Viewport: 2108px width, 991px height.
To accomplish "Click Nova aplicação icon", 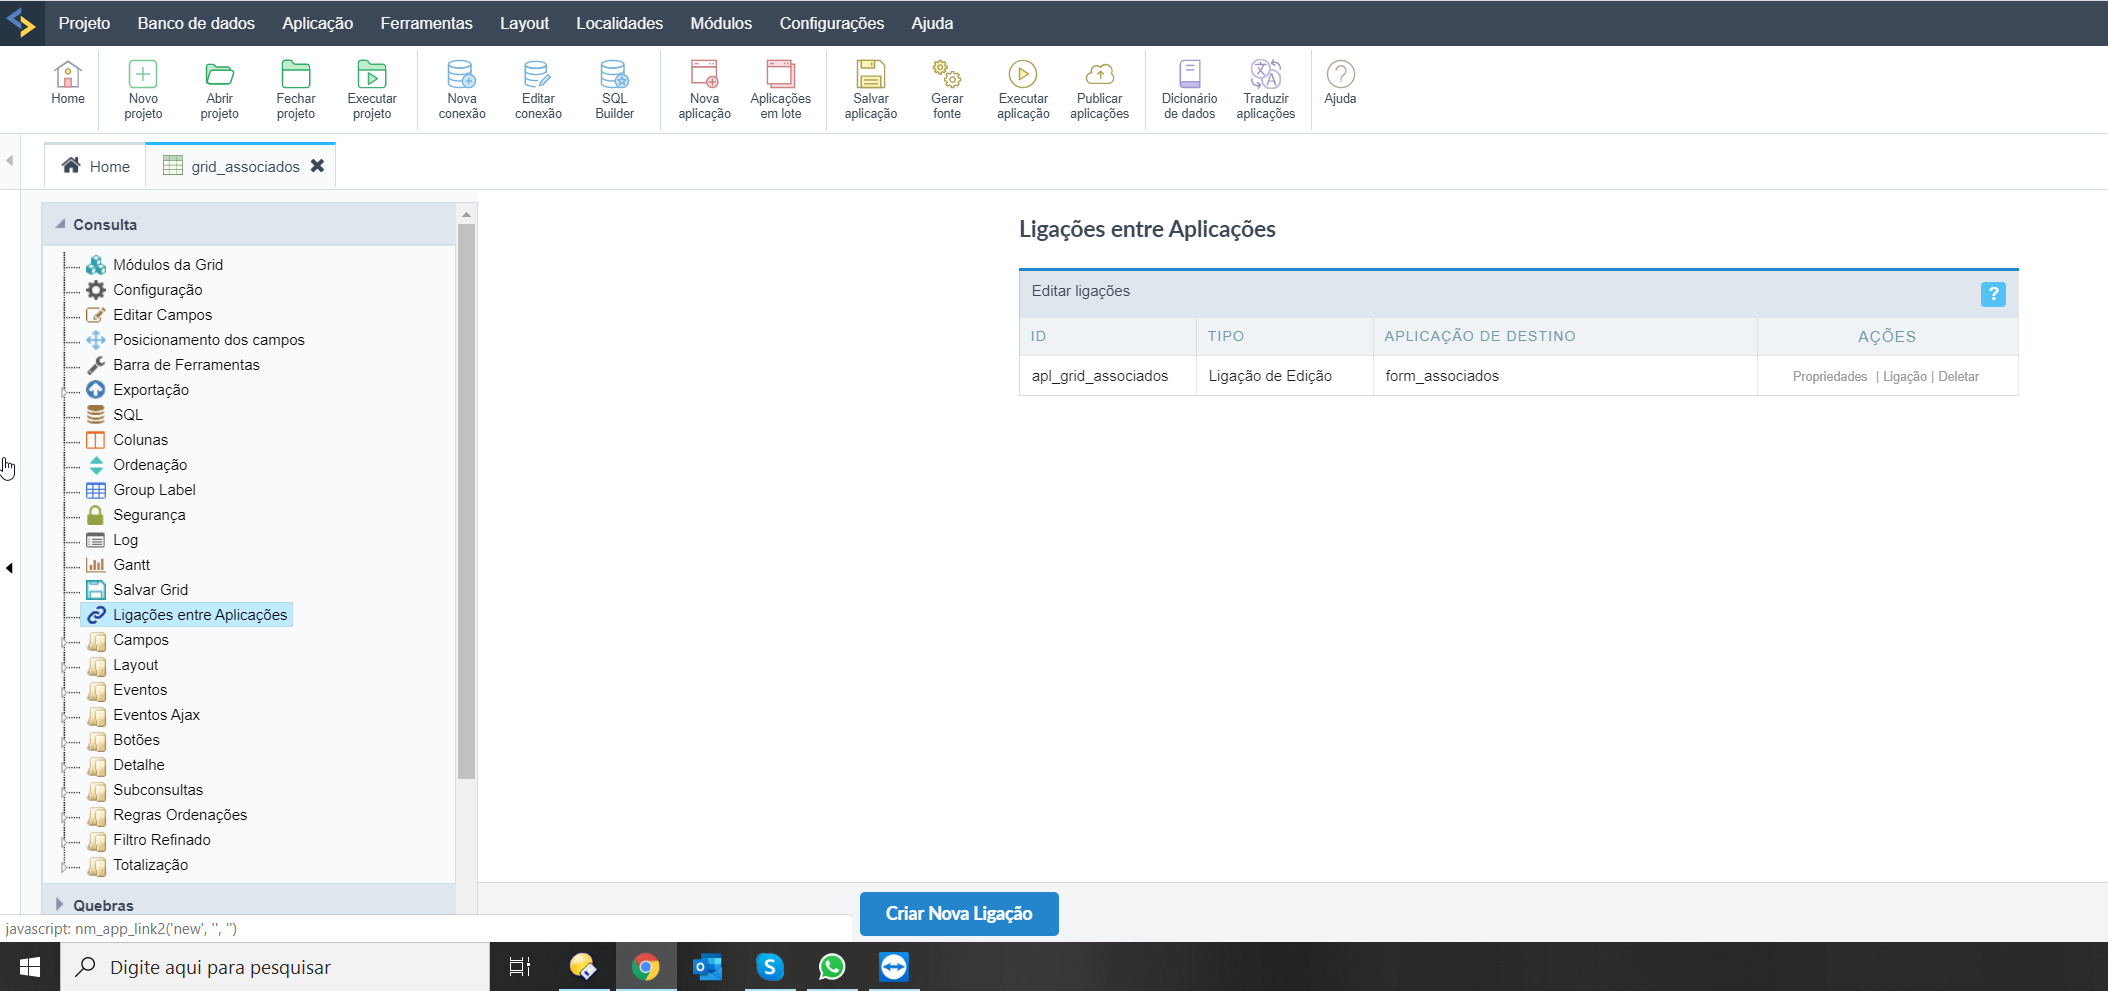I will click(704, 89).
